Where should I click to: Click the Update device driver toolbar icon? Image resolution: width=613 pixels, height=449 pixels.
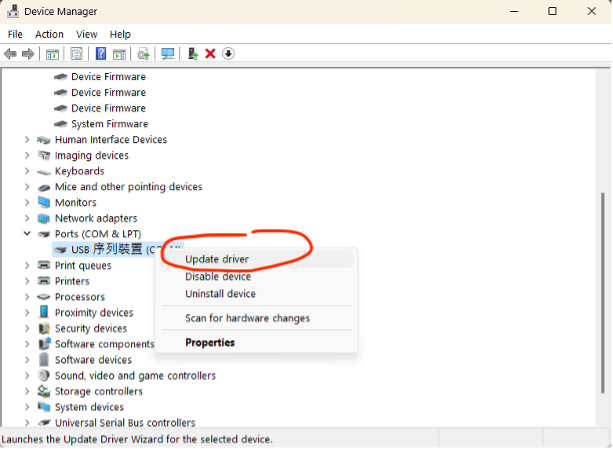tap(193, 54)
